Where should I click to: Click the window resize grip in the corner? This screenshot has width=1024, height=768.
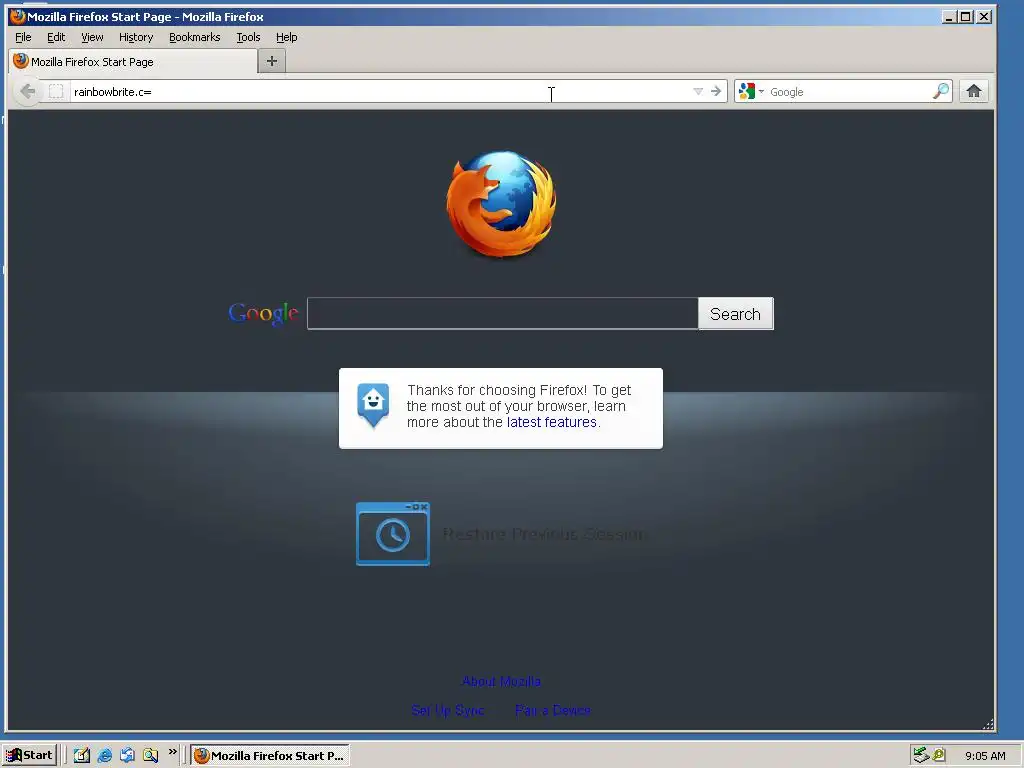988,724
